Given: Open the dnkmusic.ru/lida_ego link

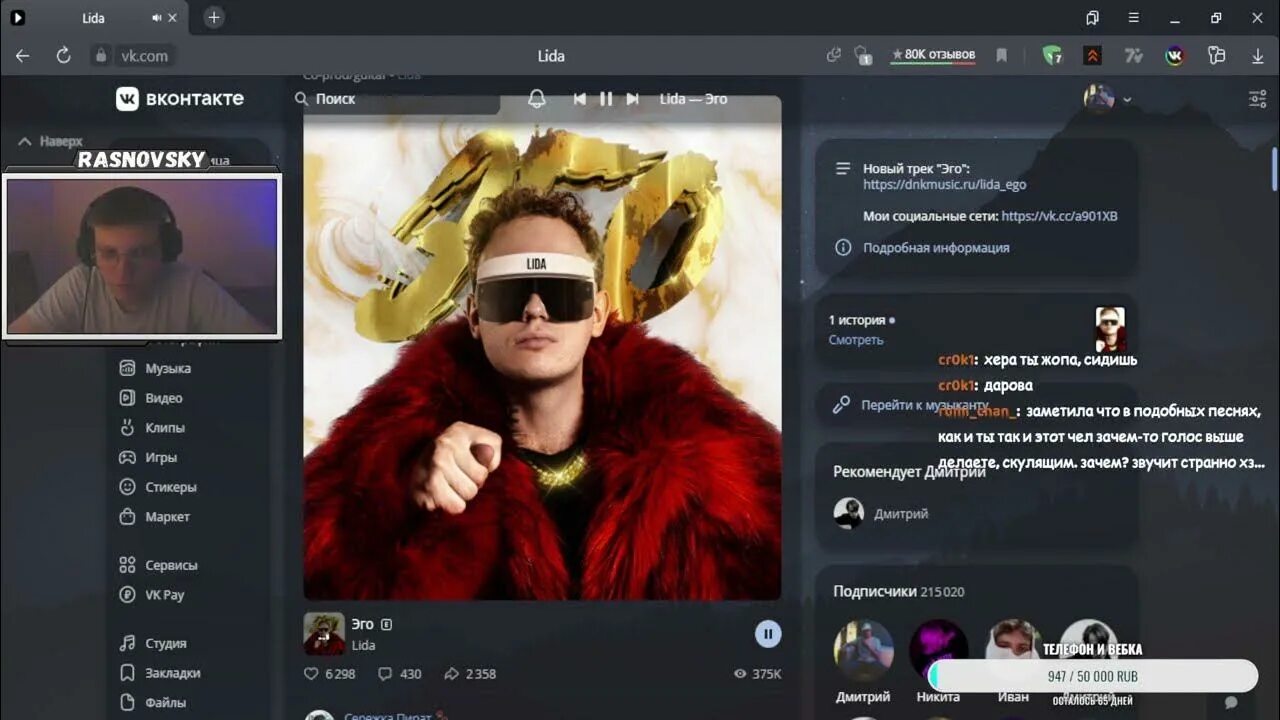Looking at the screenshot, I should [x=945, y=185].
